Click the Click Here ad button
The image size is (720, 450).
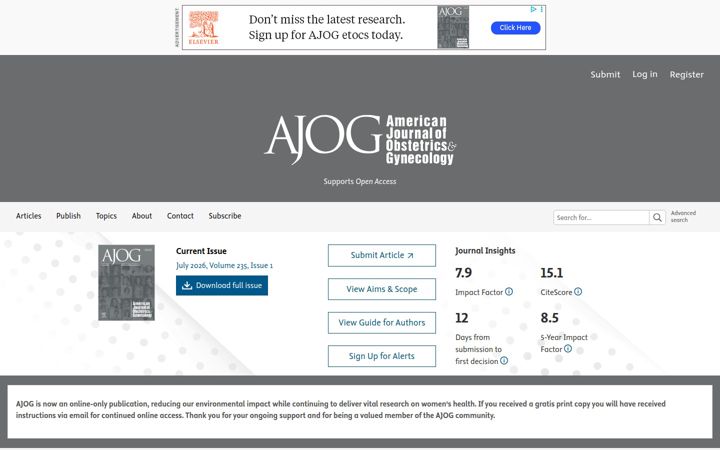point(515,28)
